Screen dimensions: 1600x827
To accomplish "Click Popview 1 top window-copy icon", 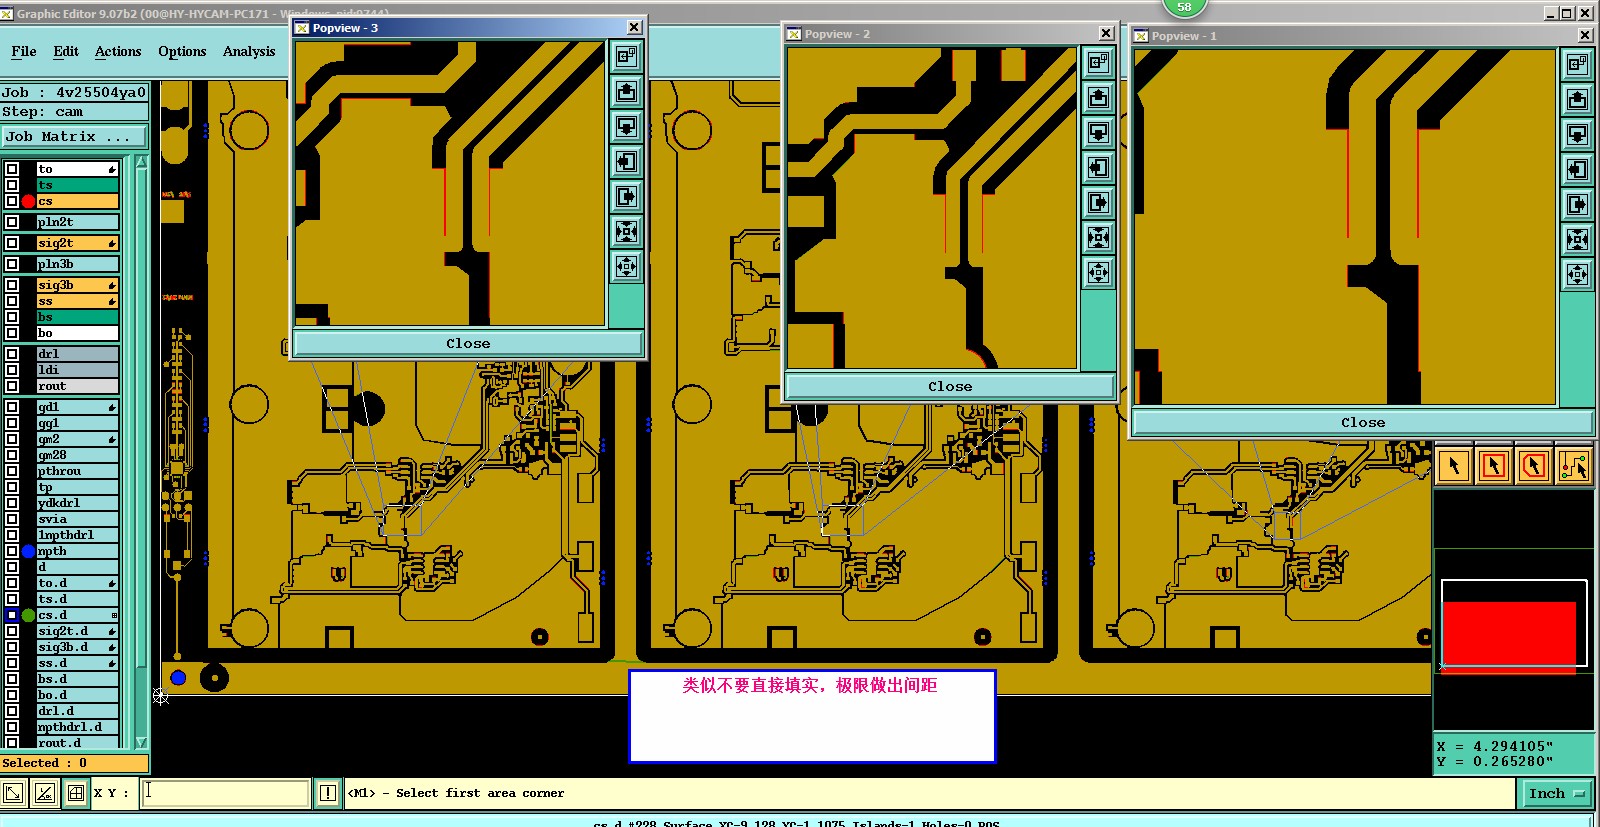I will coord(1577,65).
